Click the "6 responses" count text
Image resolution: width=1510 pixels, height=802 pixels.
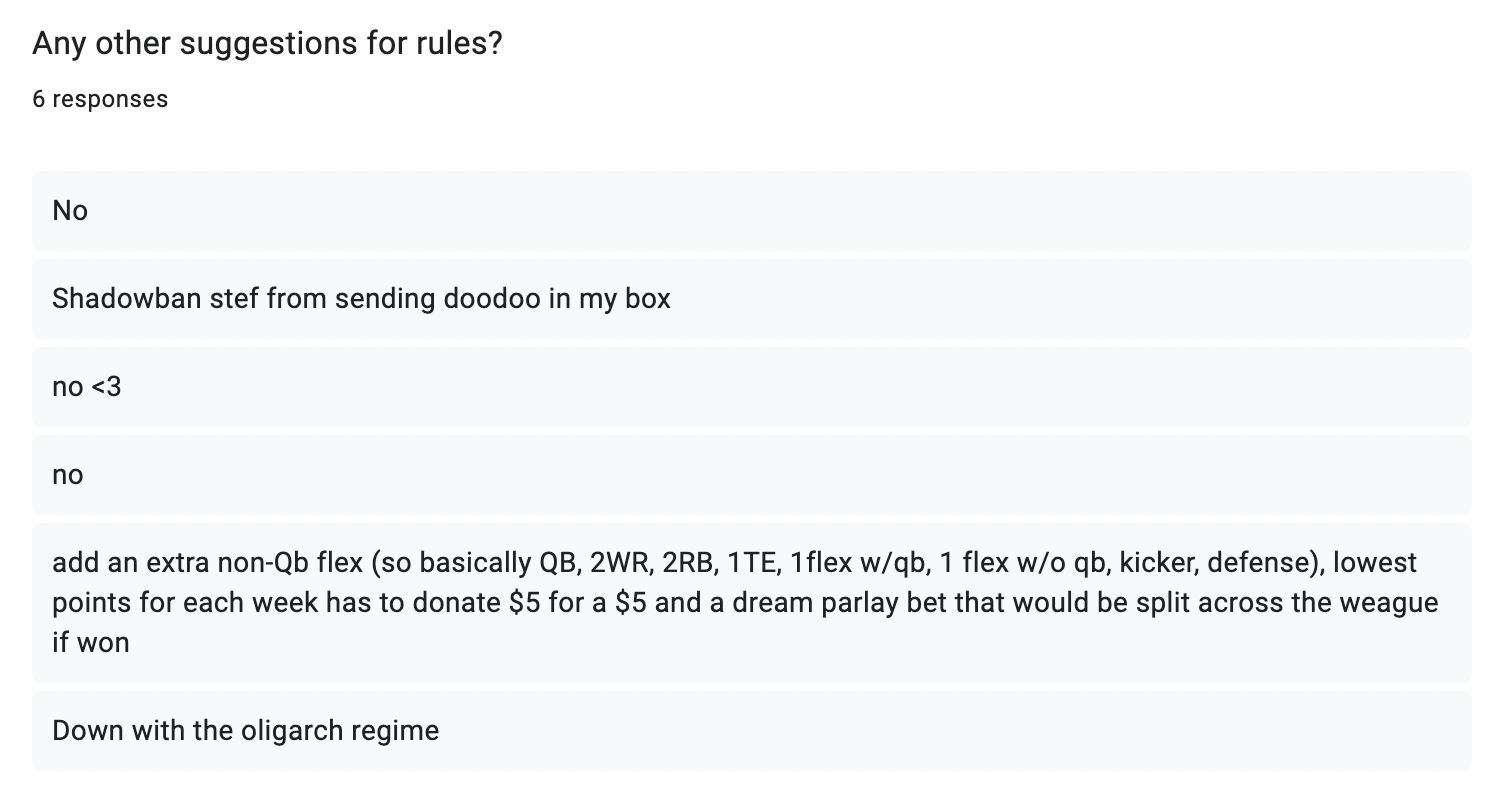tap(100, 99)
